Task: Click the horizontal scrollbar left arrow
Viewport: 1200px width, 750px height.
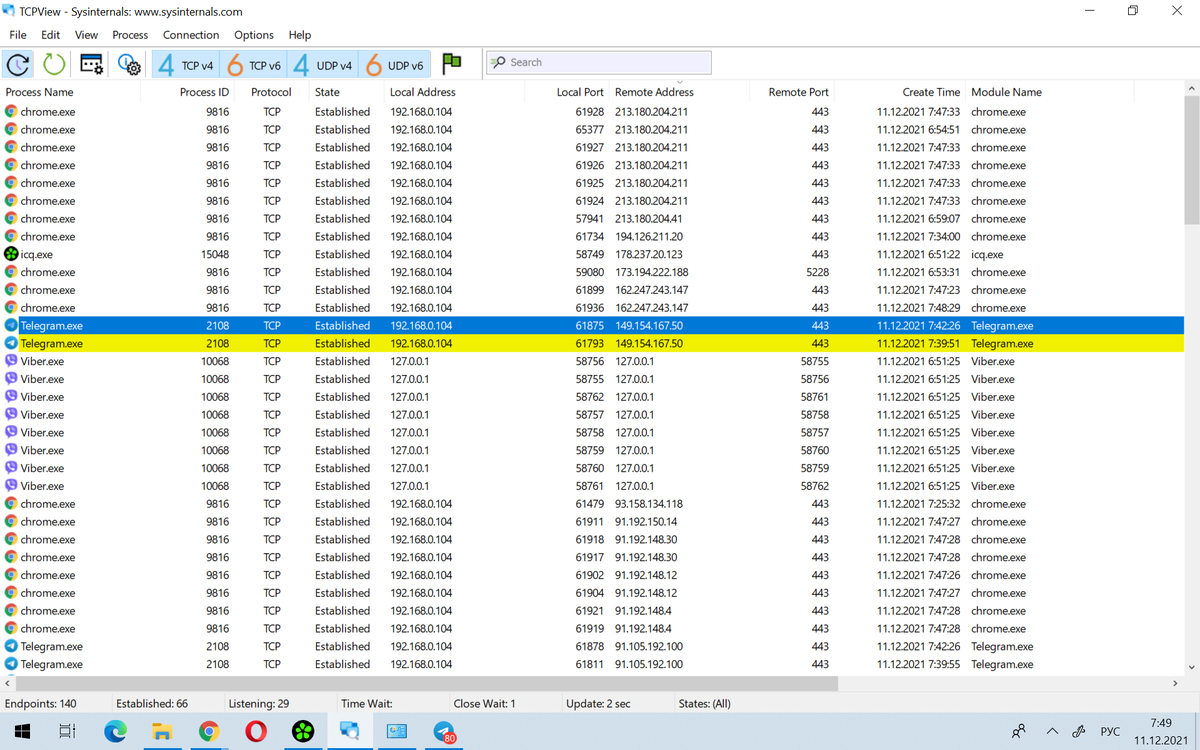Action: [x=8, y=684]
